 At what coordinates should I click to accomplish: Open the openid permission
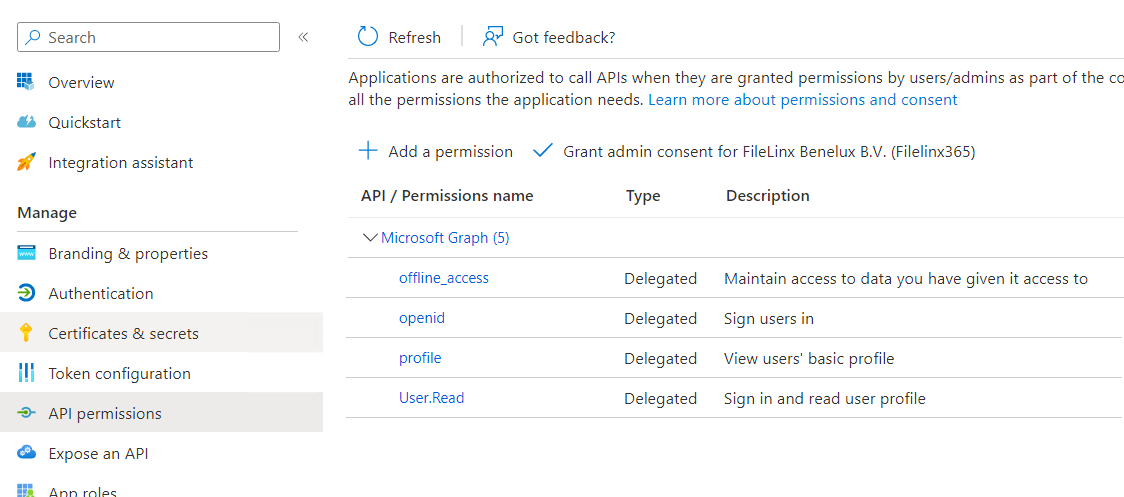pyautogui.click(x=422, y=318)
